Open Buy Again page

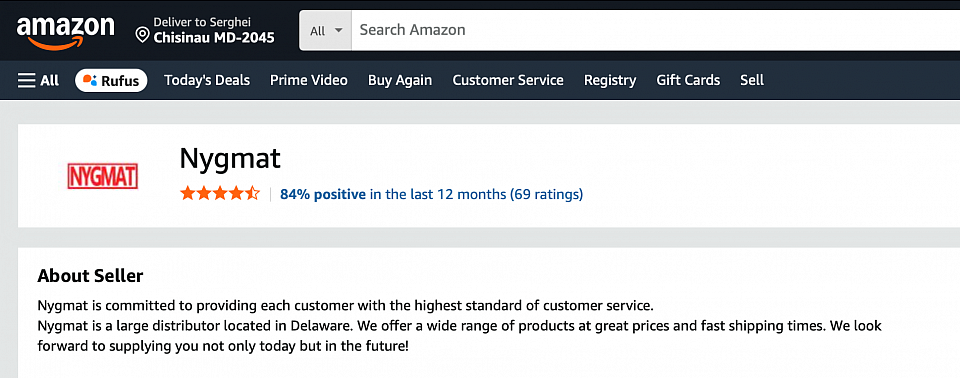click(400, 80)
